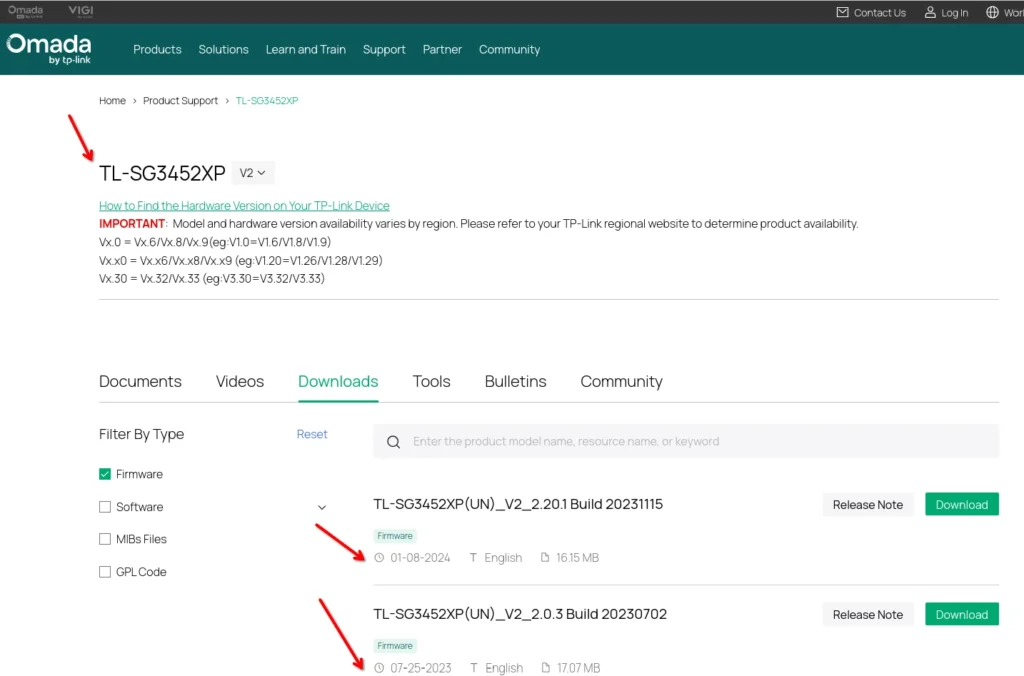Switch to the Community tab below product
The image size is (1024, 676).
point(621,381)
